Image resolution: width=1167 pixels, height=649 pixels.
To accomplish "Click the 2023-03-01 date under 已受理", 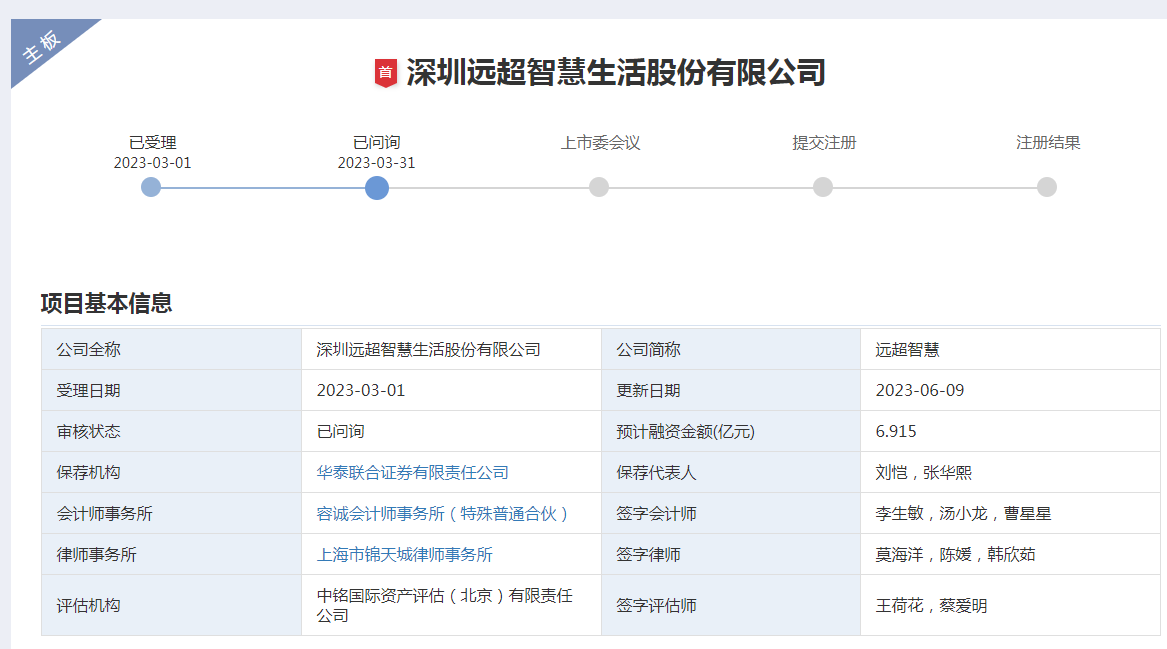I will coord(152,163).
